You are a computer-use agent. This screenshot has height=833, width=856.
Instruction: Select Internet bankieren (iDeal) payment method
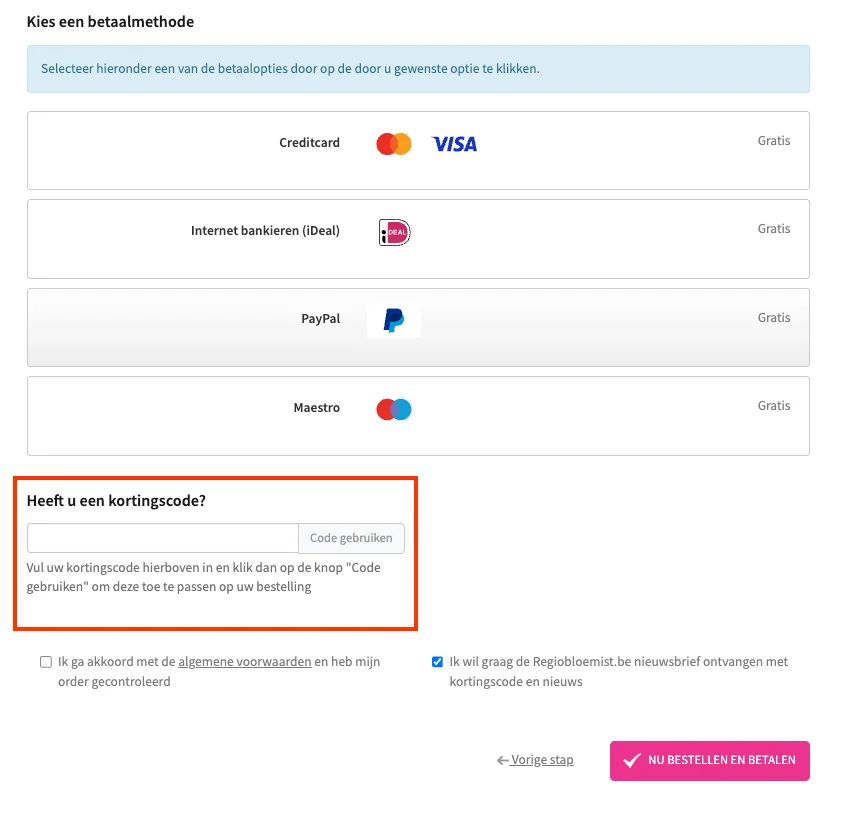click(x=418, y=239)
